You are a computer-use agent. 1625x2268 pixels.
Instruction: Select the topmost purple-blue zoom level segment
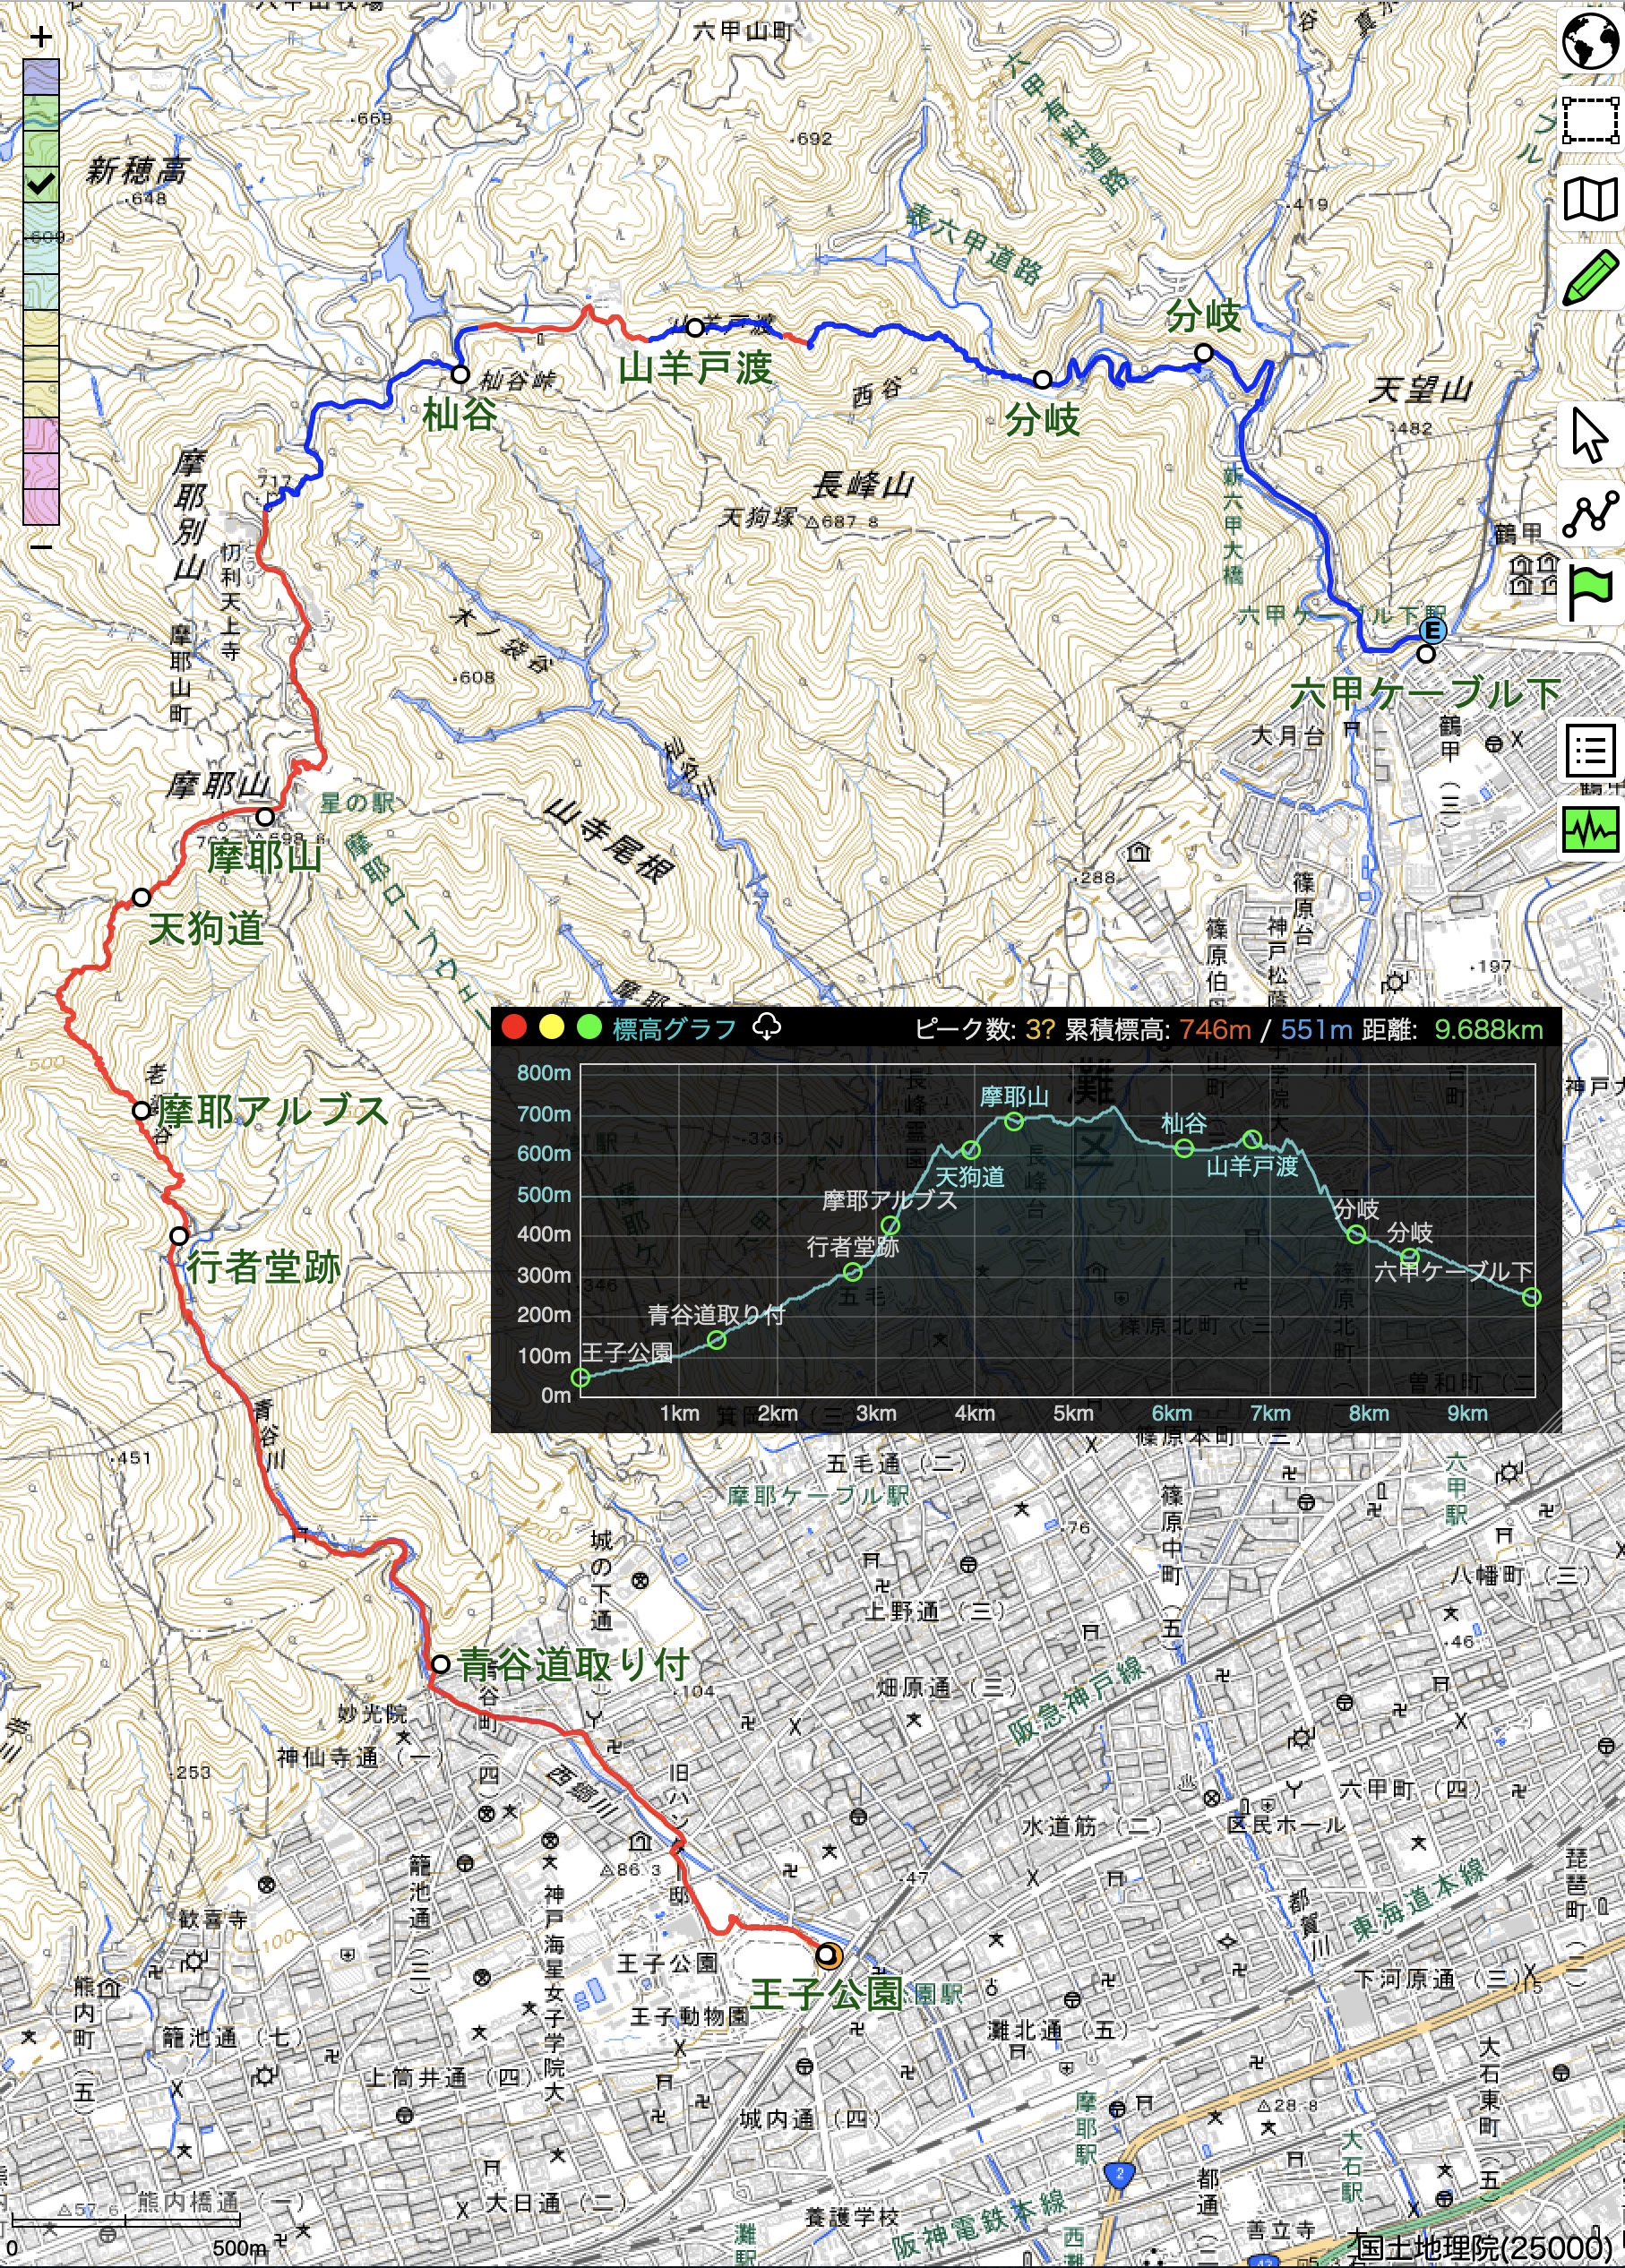(x=41, y=77)
